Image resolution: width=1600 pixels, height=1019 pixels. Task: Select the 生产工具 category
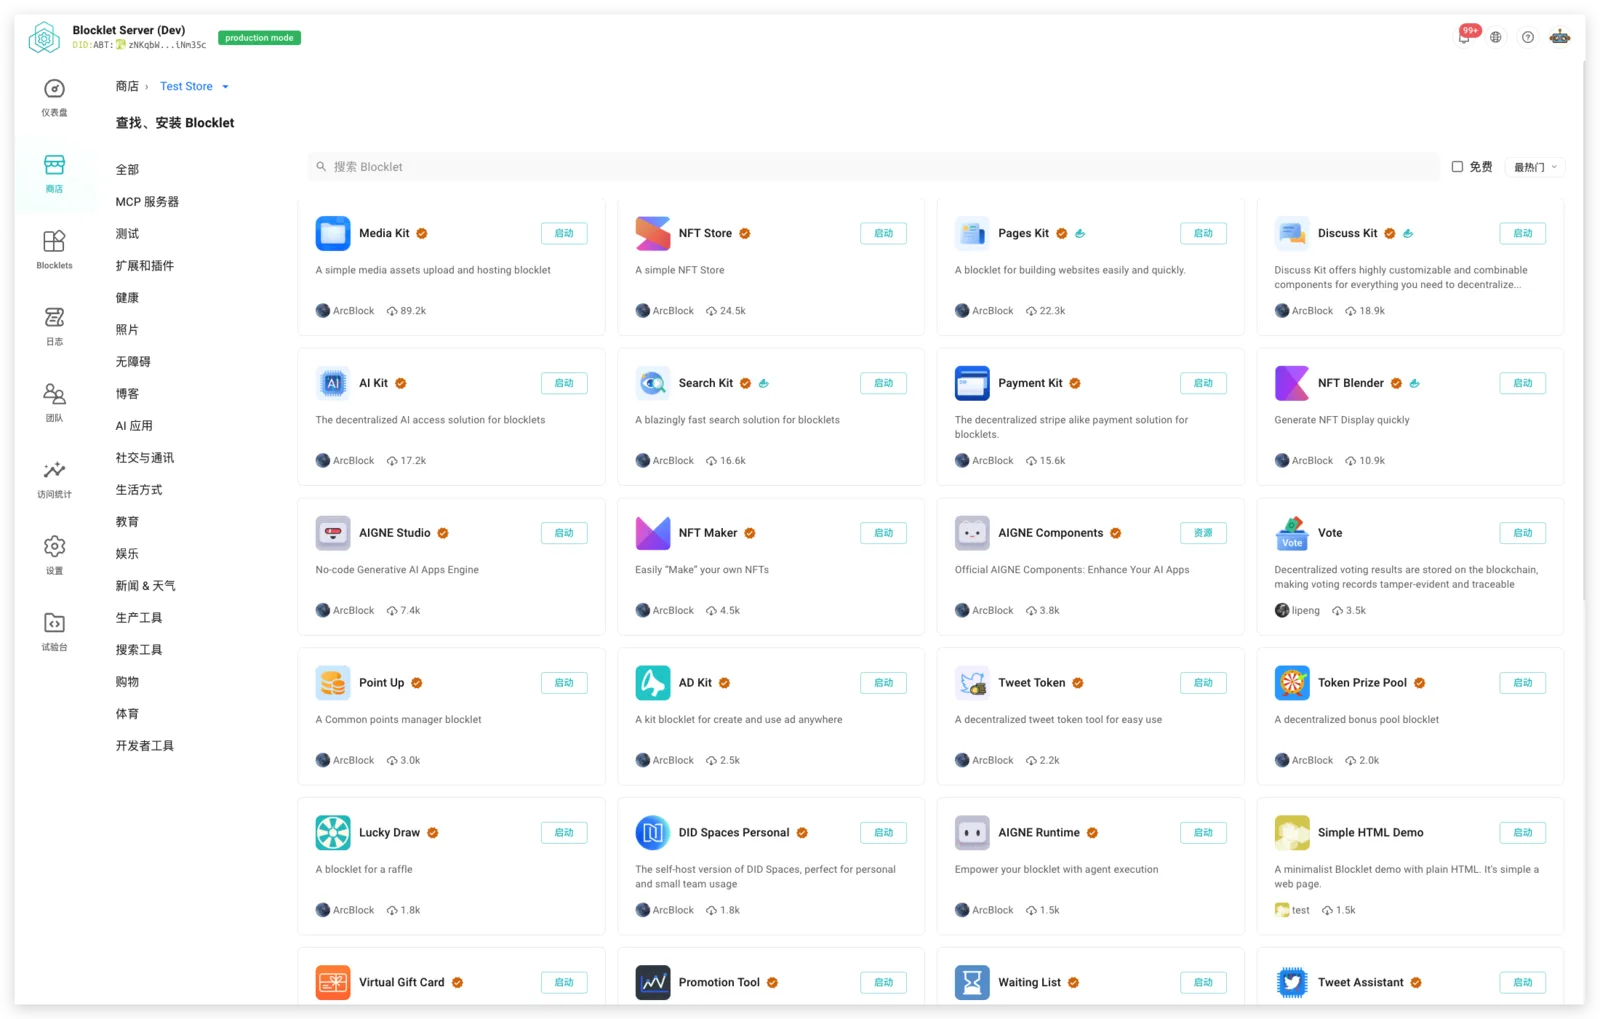click(139, 618)
